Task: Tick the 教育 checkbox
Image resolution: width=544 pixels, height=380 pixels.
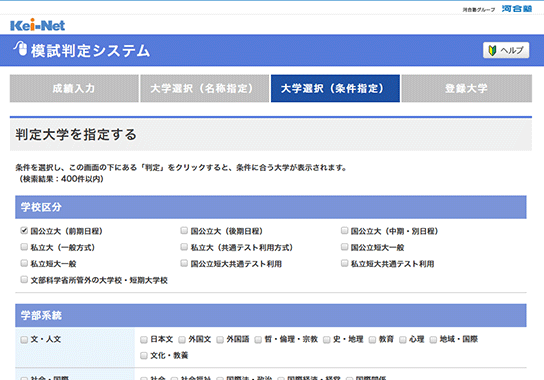Action: click(x=372, y=339)
